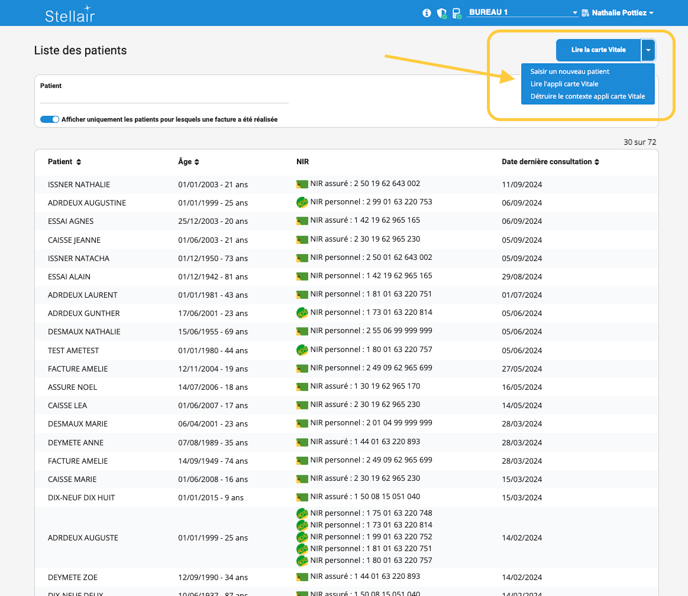Sort by Date dernière consultation arrows
688x596 pixels.
pyautogui.click(x=597, y=162)
